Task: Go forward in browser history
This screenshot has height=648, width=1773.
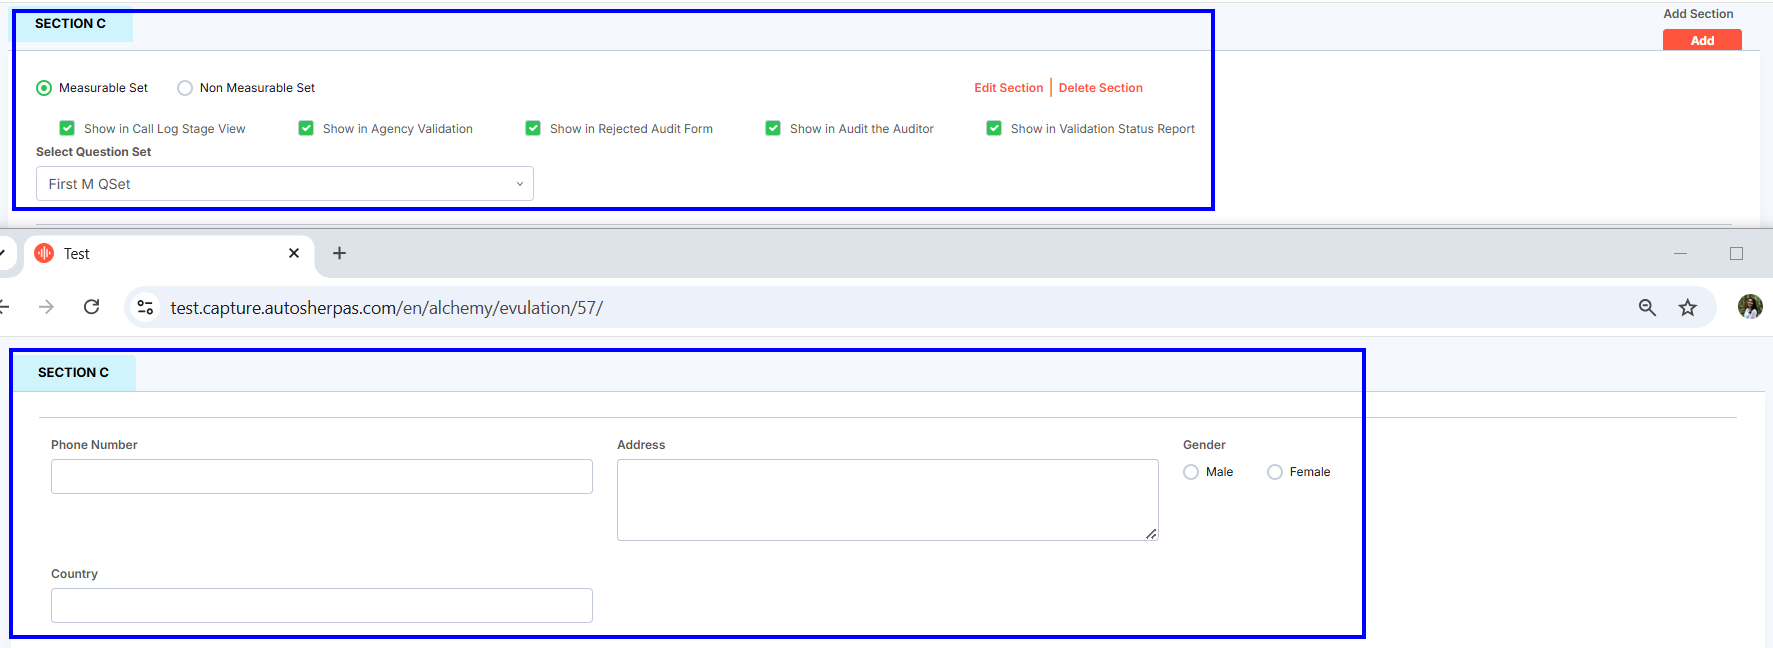Action: pos(46,307)
